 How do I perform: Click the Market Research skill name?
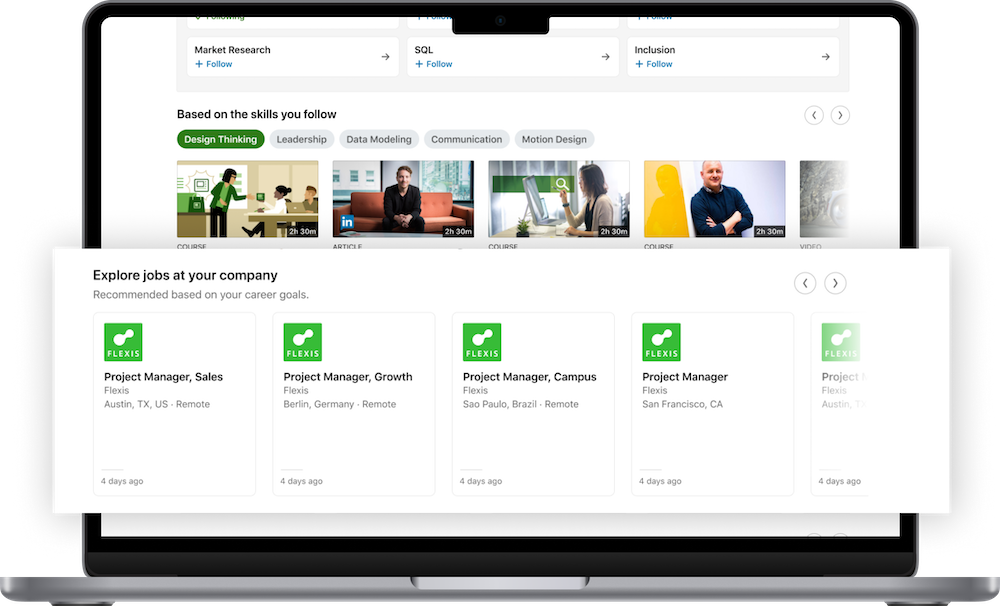232,50
